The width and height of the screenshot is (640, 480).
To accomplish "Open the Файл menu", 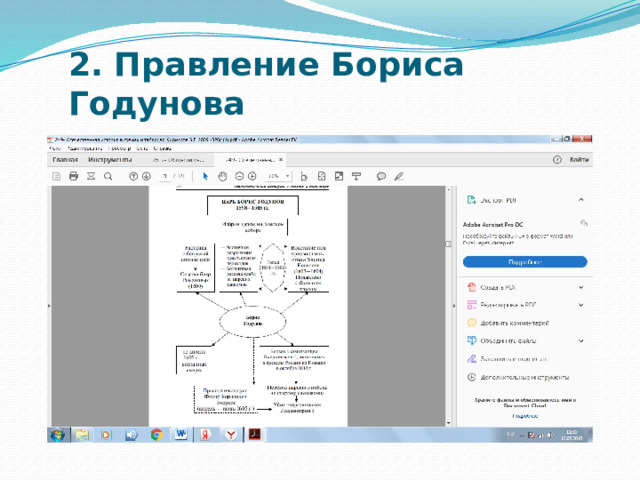I will point(55,149).
